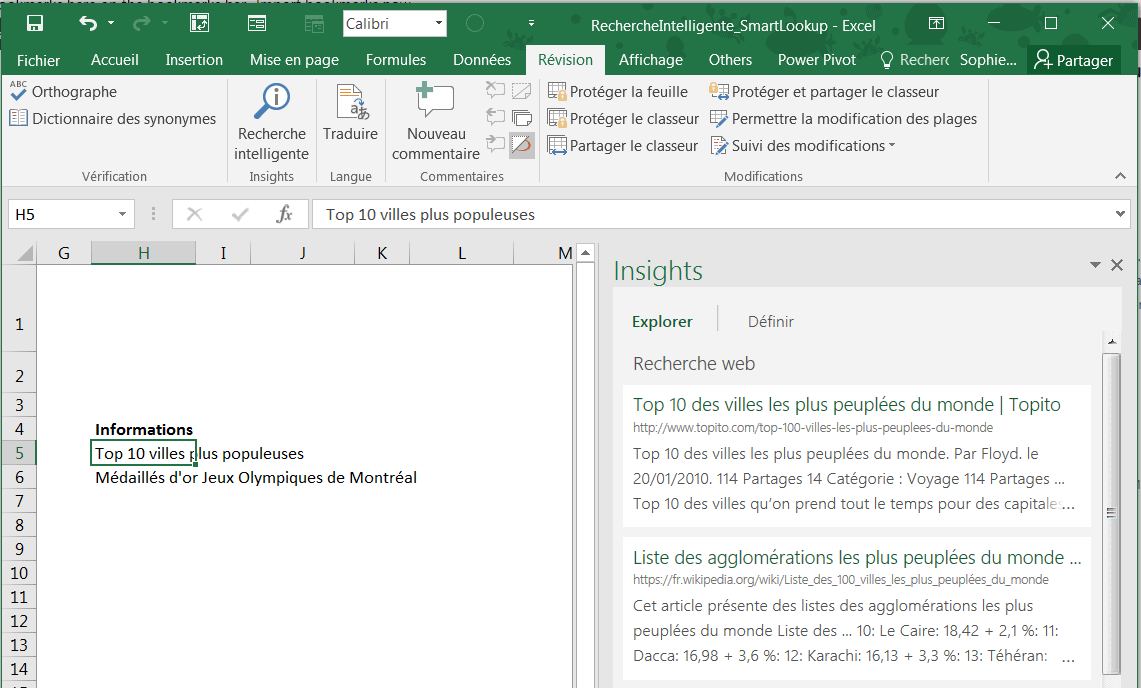Click the Undo arrow icon

pyautogui.click(x=88, y=23)
